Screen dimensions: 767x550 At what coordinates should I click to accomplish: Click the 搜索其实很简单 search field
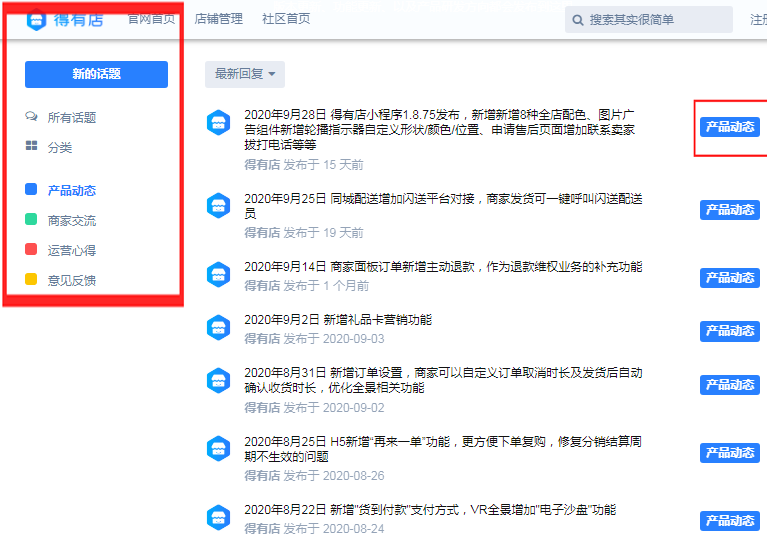click(x=649, y=20)
